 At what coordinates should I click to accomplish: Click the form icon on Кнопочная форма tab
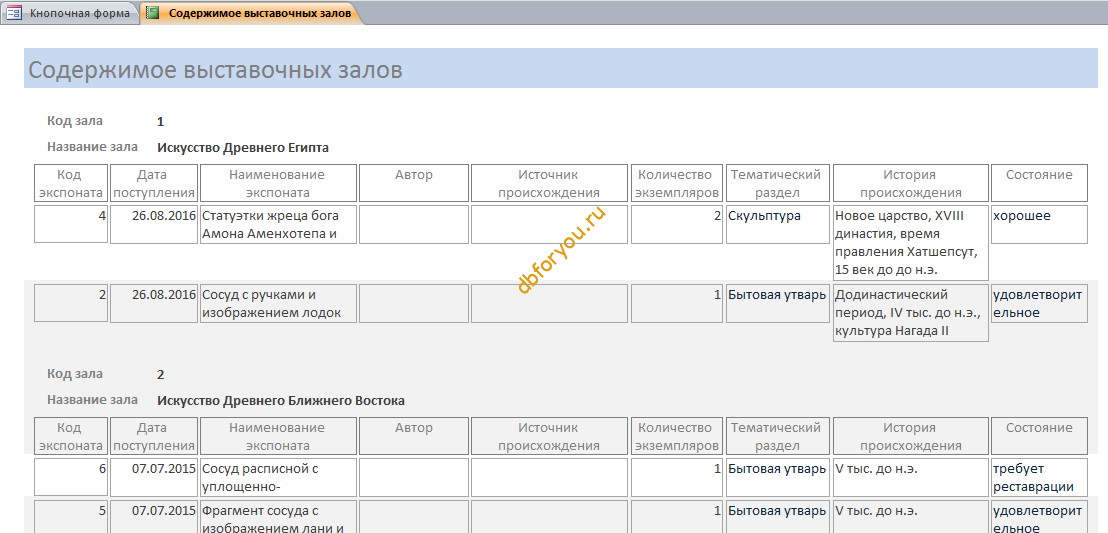point(14,13)
